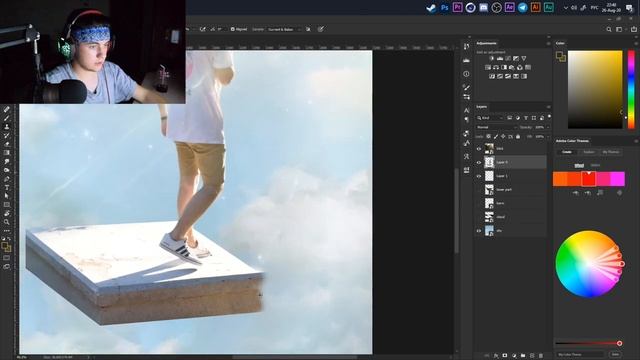
Task: Add an Invert adjustment
Action: pyautogui.click(x=492, y=76)
